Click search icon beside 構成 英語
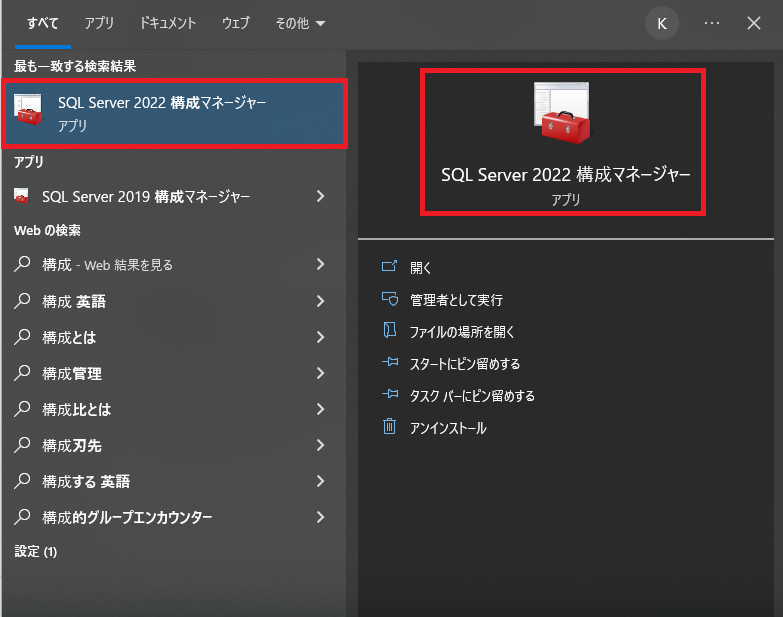The image size is (783, 617). 22,301
